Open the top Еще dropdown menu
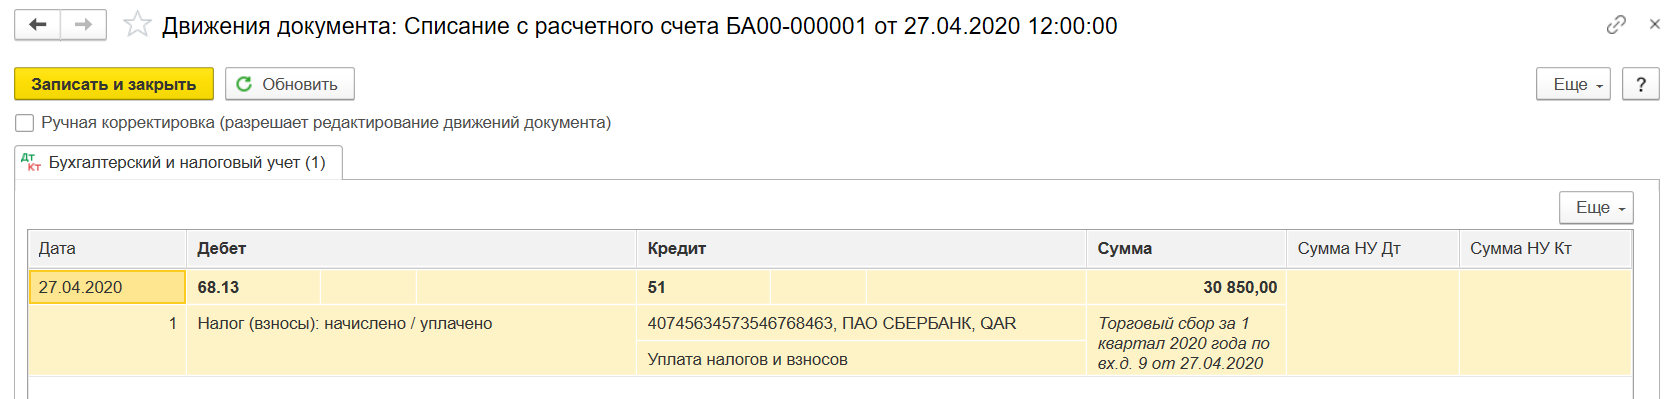 pyautogui.click(x=1573, y=84)
